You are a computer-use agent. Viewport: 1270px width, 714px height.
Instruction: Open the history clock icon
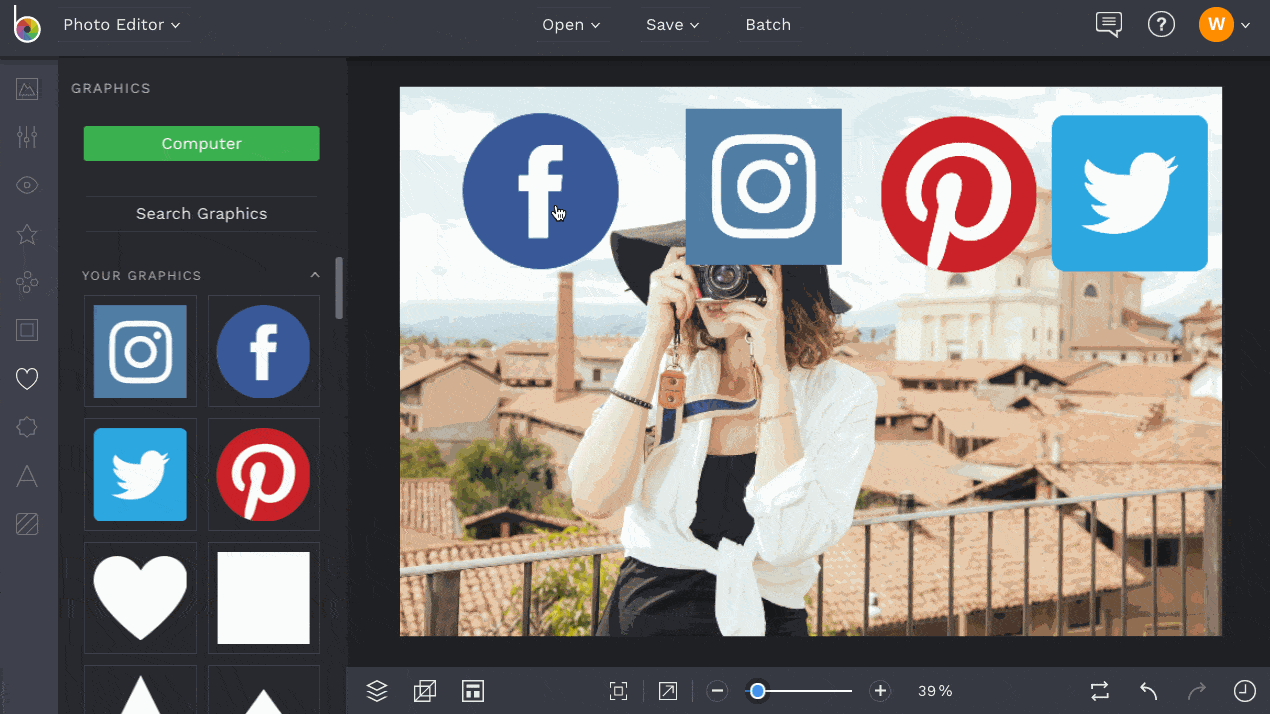1245,691
